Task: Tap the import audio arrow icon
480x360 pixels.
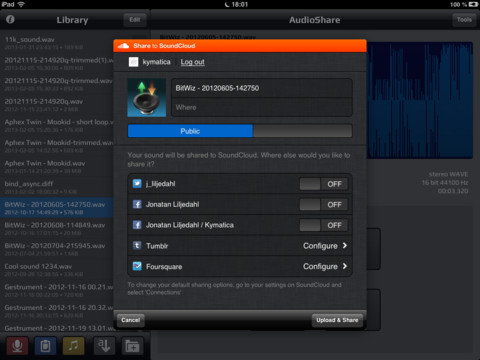Action: [x=104, y=346]
